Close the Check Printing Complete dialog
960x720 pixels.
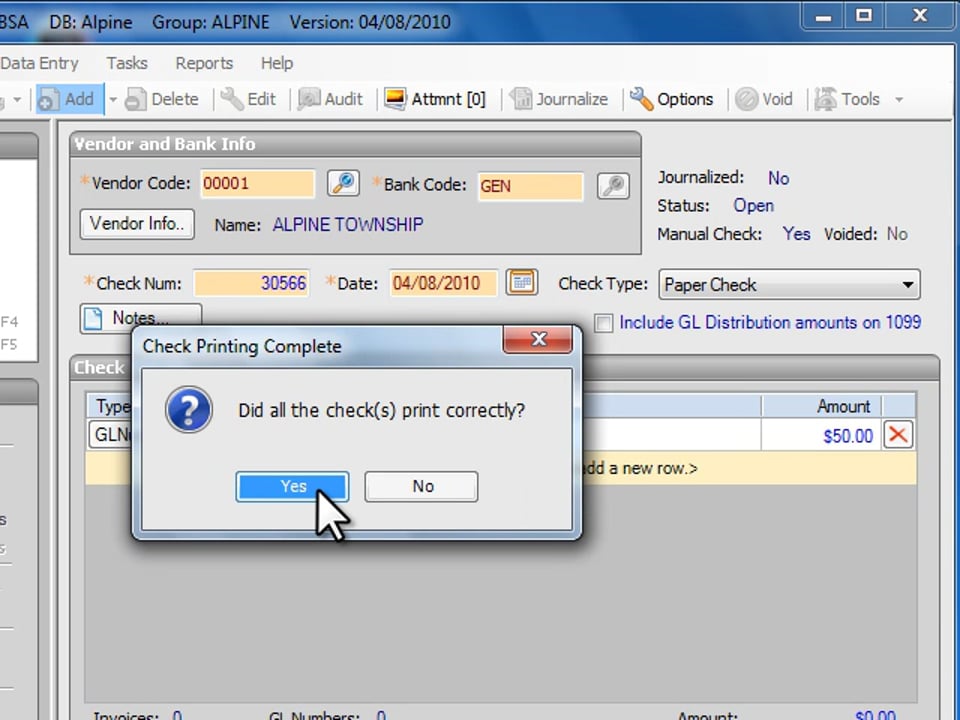point(538,339)
